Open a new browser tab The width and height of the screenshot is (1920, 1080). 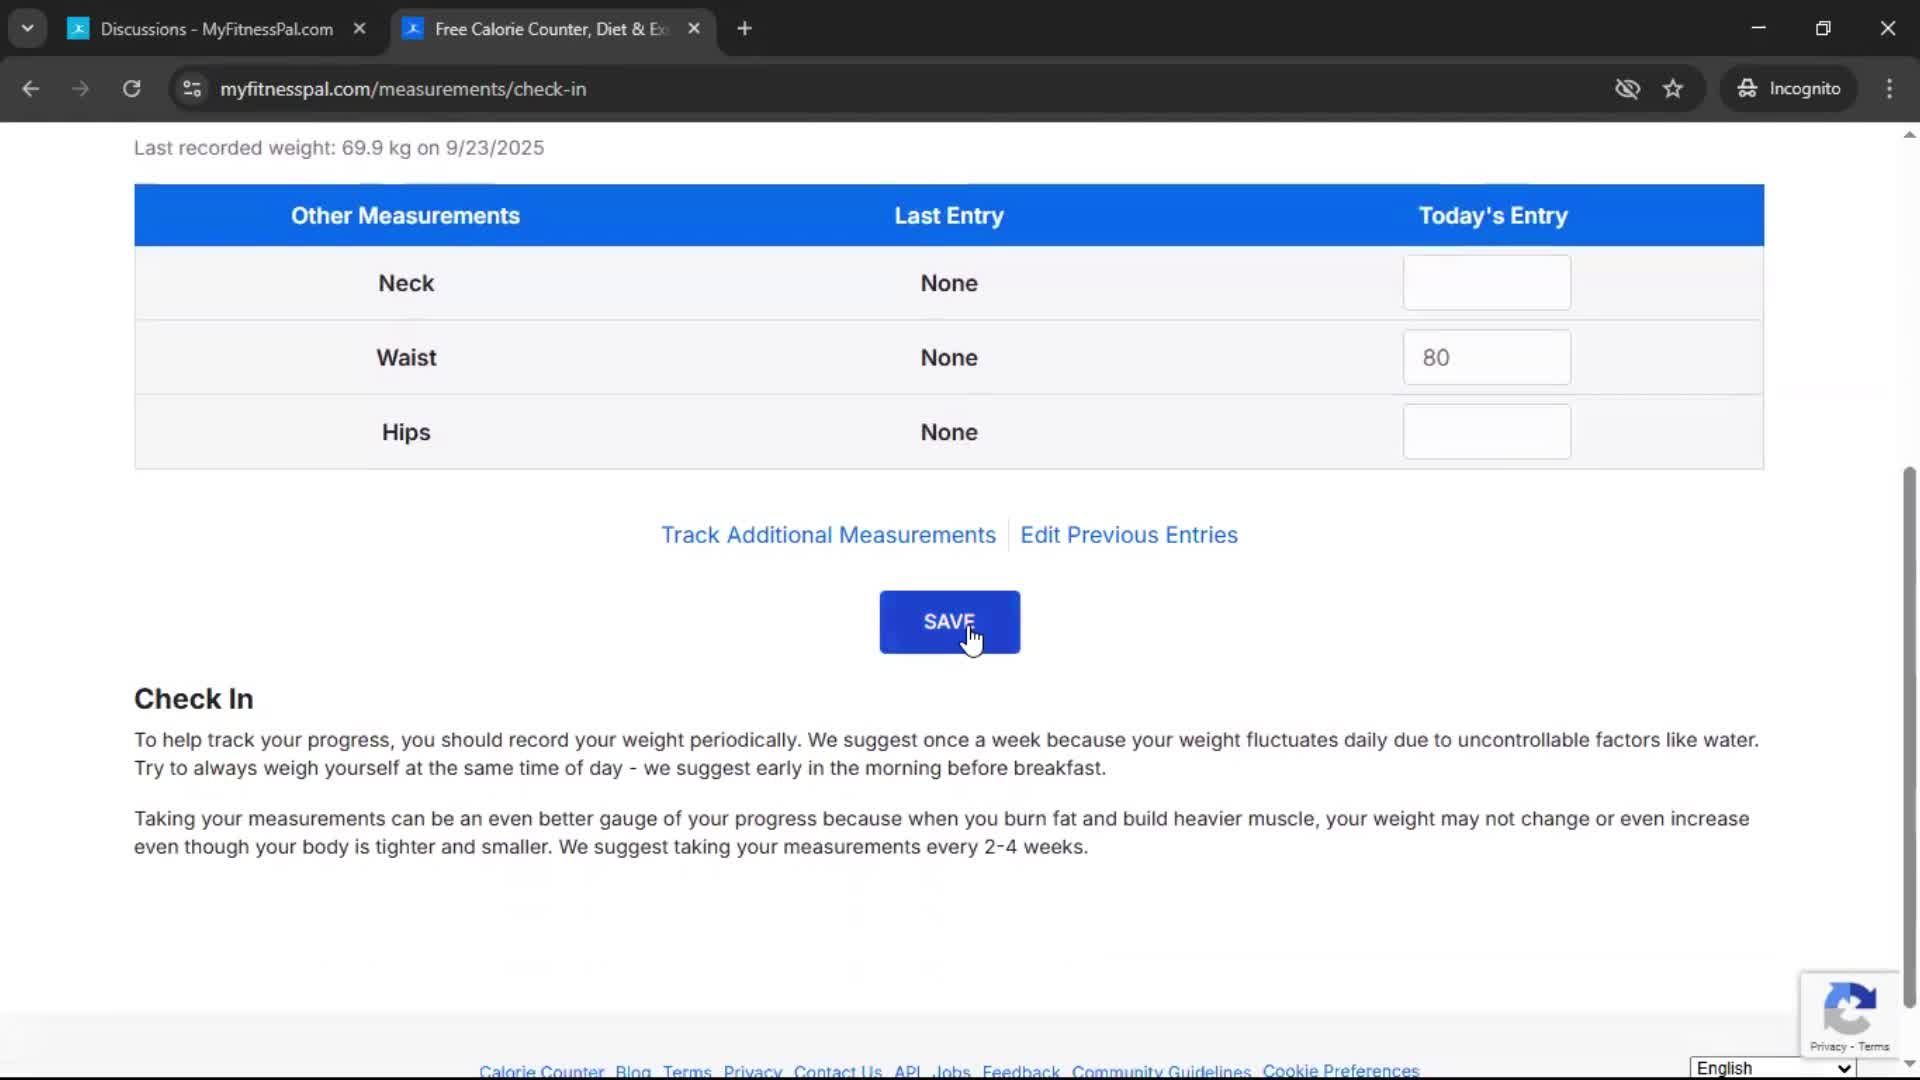tap(744, 29)
